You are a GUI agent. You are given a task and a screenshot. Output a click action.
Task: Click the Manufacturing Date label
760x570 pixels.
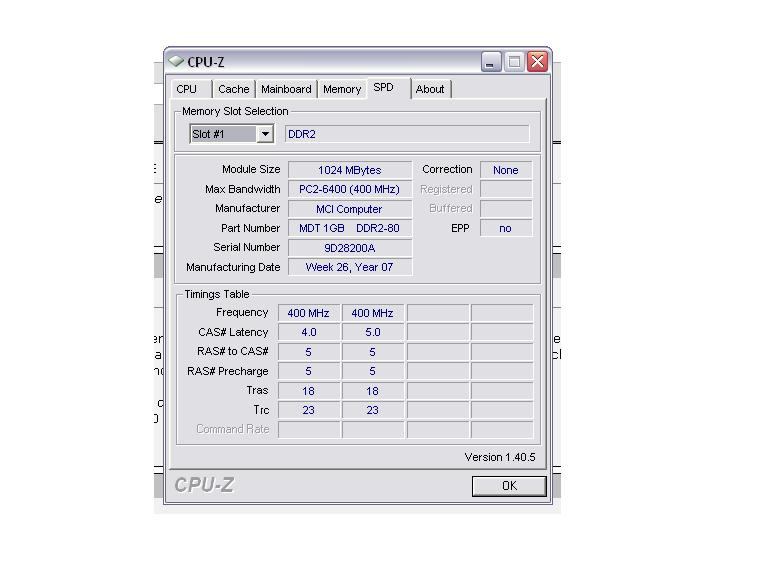pos(233,267)
